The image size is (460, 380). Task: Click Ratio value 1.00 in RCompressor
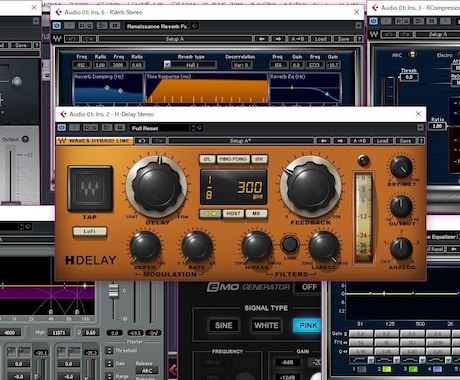(437, 126)
